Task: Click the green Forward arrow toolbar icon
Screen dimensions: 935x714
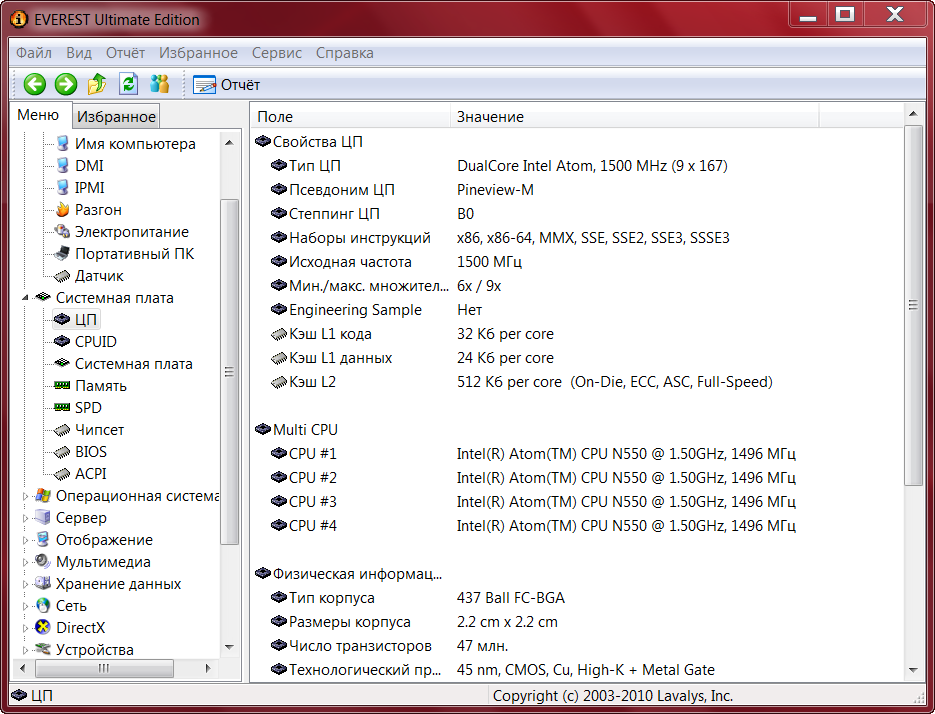Action: pyautogui.click(x=66, y=85)
